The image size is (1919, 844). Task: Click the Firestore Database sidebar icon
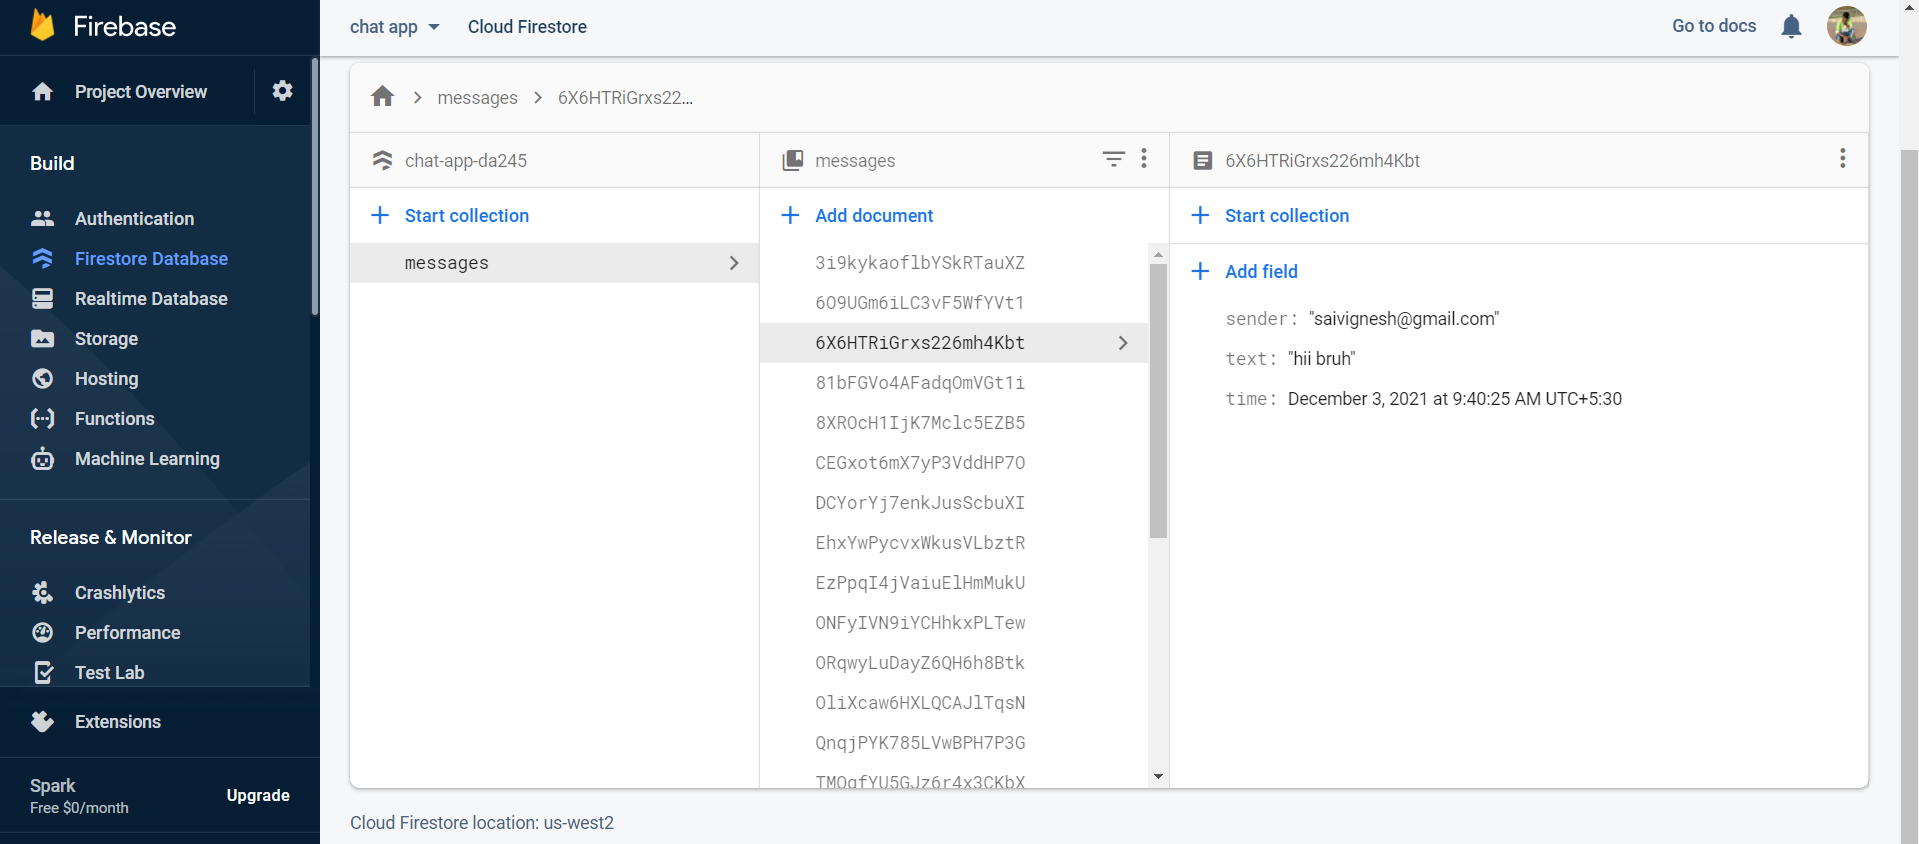(x=42, y=258)
